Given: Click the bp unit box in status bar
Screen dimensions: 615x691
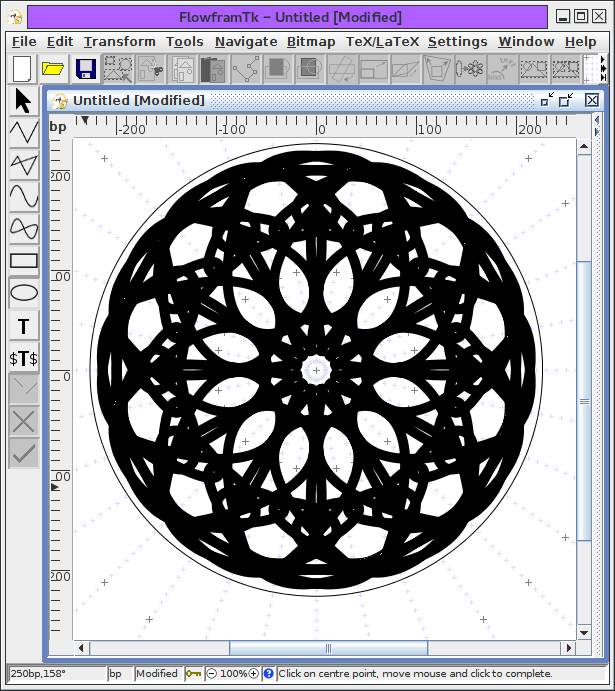Looking at the screenshot, I should point(120,673).
